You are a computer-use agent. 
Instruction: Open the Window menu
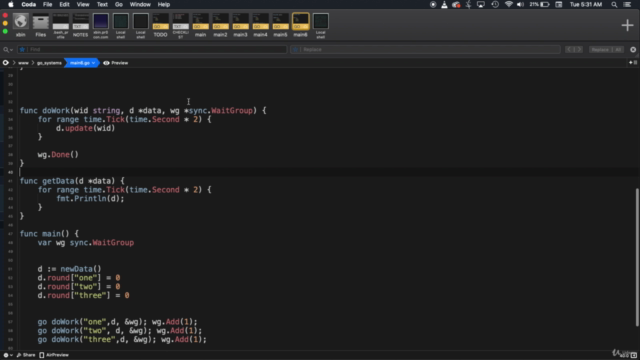[x=140, y=4]
